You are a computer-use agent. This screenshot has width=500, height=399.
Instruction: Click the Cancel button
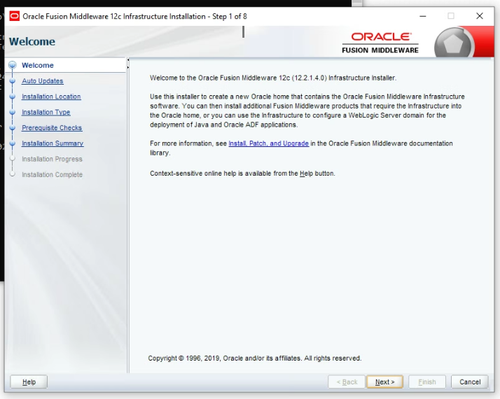click(470, 382)
